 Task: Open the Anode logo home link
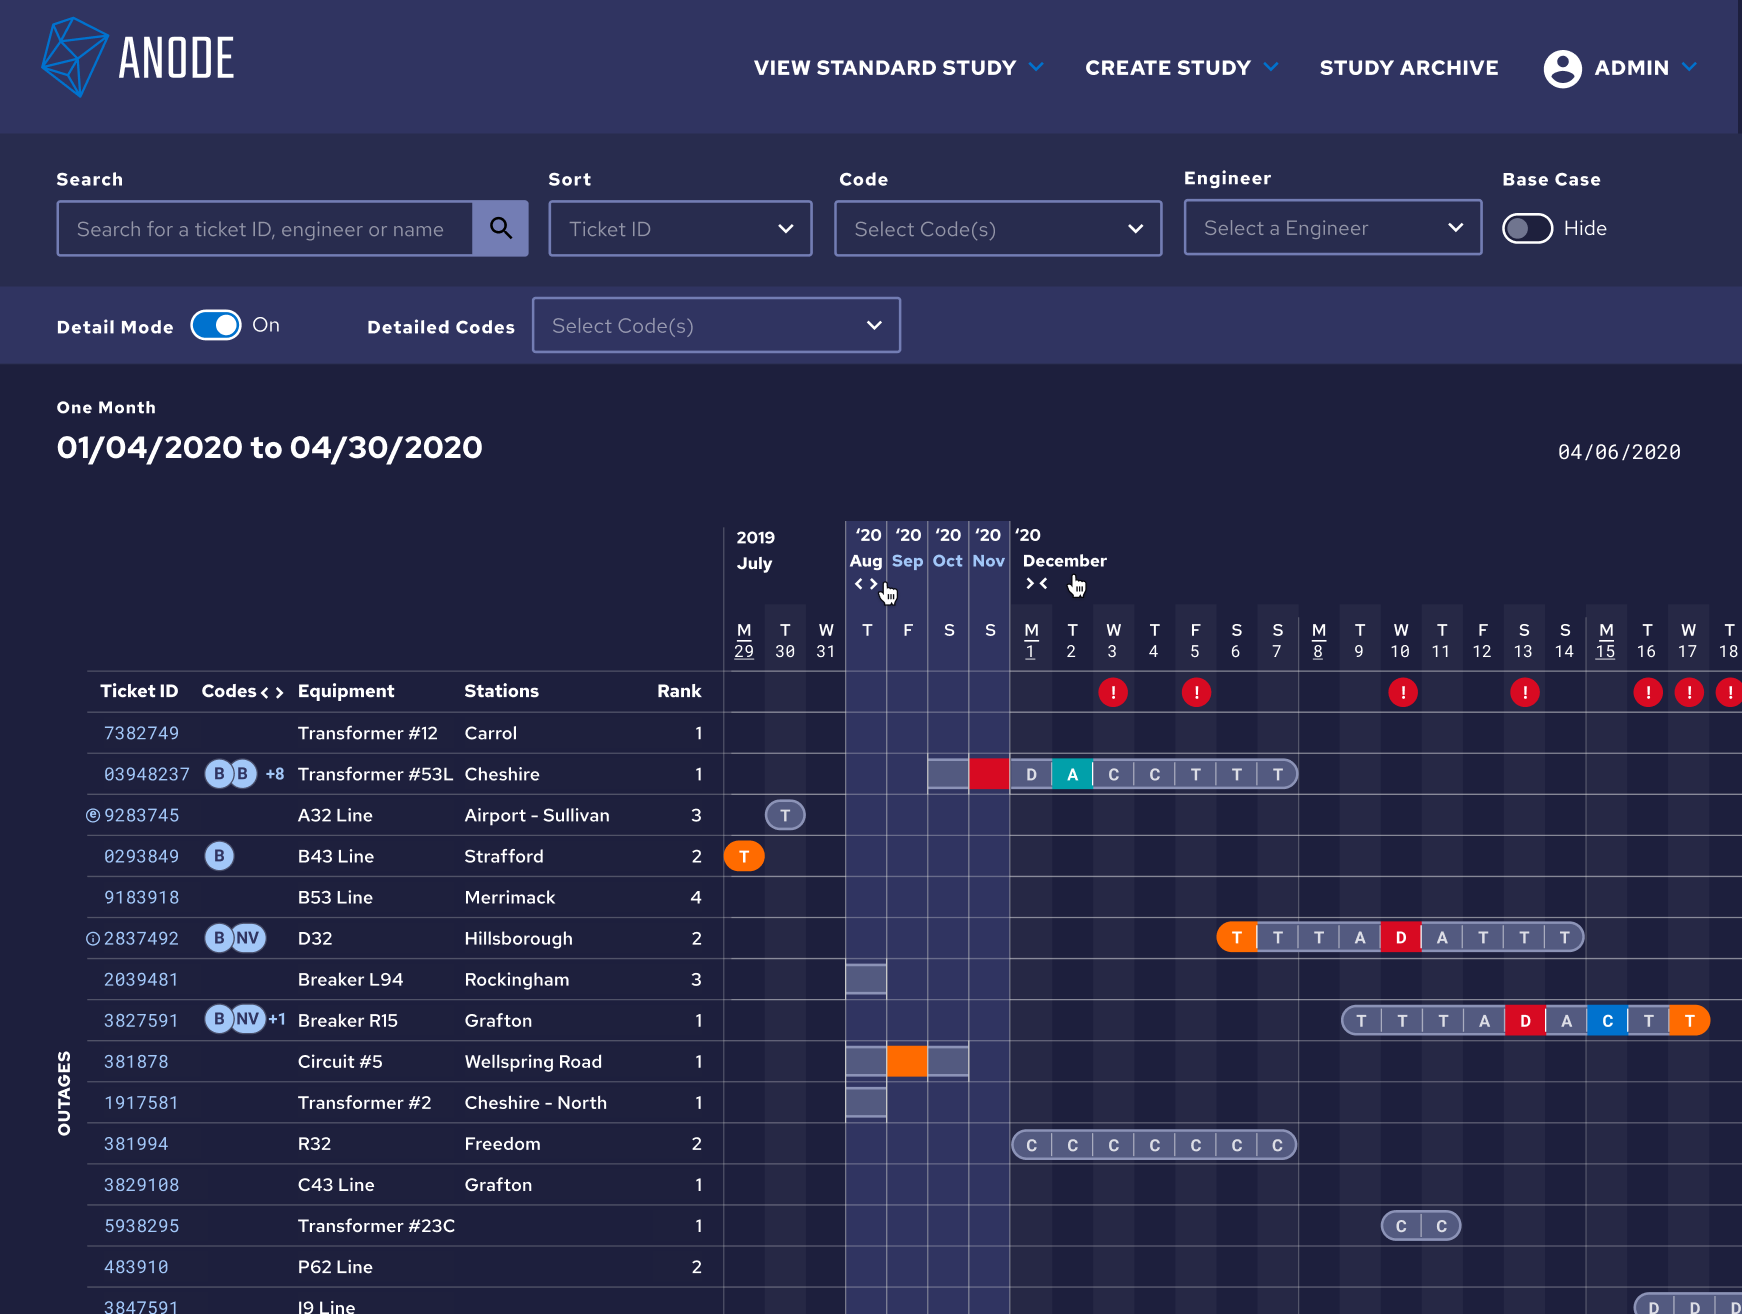(138, 58)
